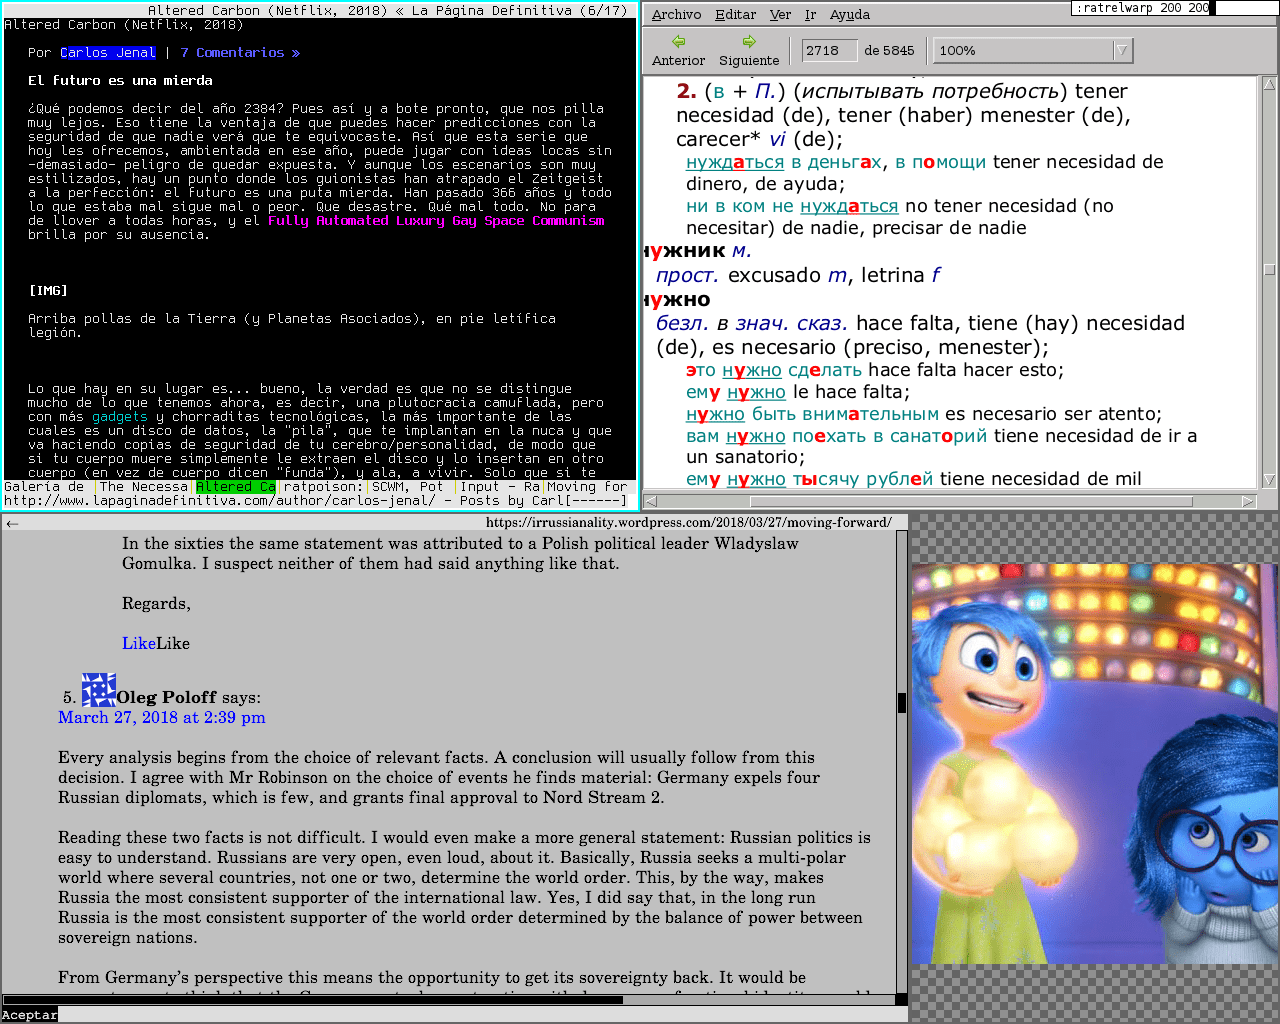Image resolution: width=1280 pixels, height=1024 pixels.
Task: Click the 'Regards,' line in the comment
Action: (156, 603)
